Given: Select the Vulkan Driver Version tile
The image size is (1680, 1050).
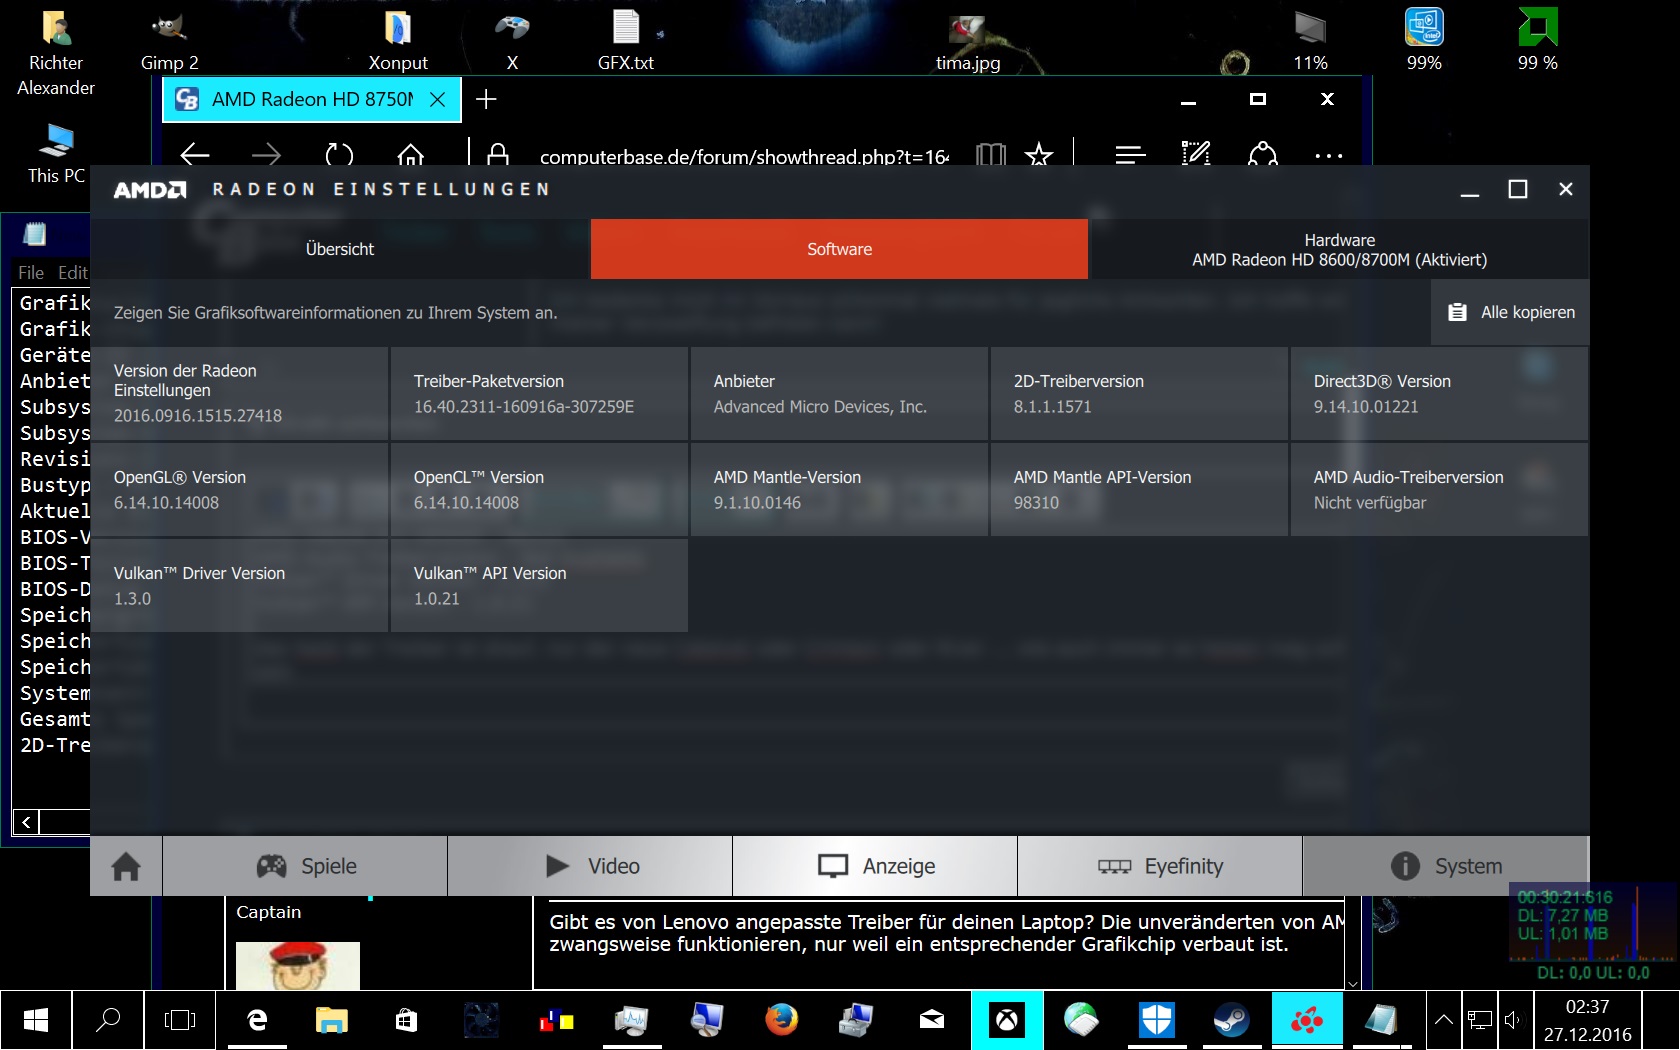Looking at the screenshot, I should click(239, 586).
